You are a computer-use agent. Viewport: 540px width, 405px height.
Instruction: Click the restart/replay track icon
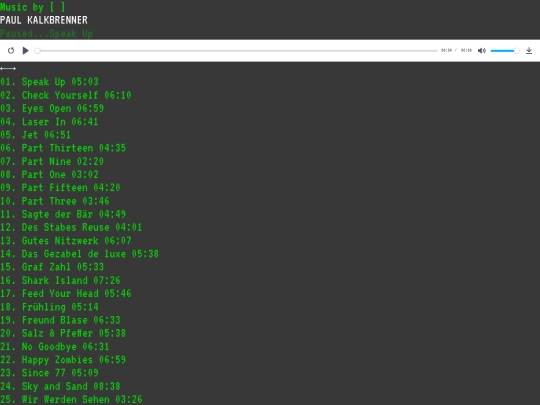(x=11, y=51)
